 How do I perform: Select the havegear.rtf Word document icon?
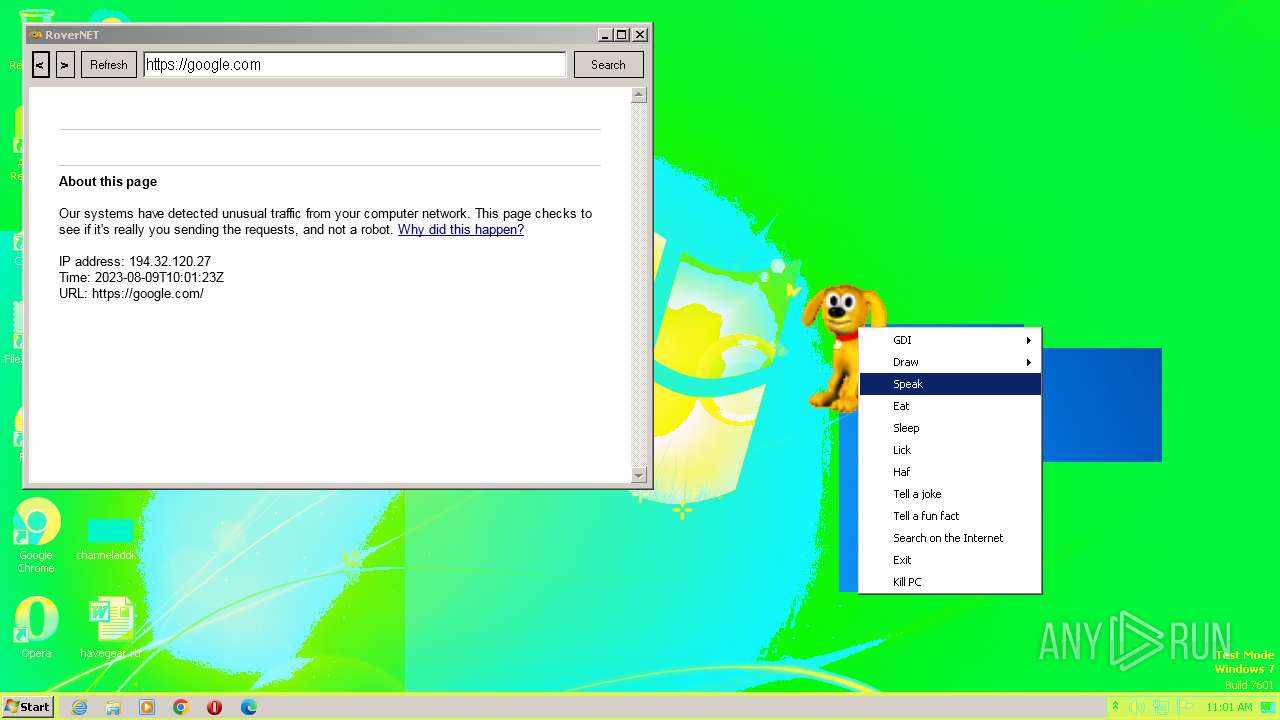click(x=110, y=628)
